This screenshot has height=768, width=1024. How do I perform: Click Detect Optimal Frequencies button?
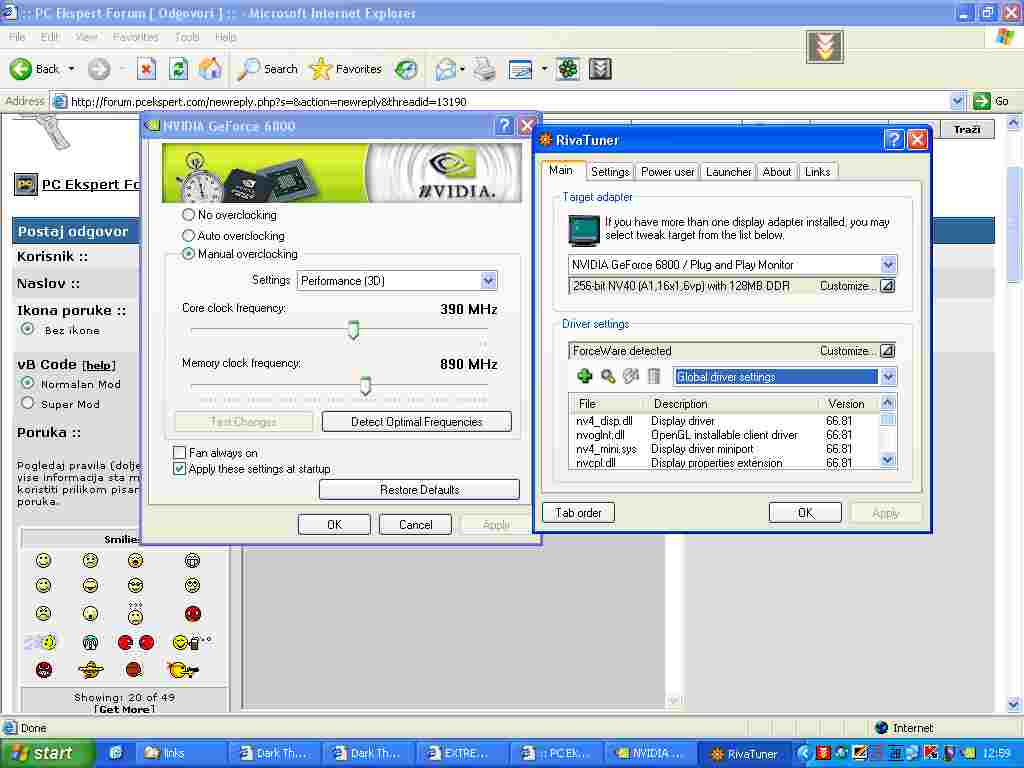click(x=416, y=422)
